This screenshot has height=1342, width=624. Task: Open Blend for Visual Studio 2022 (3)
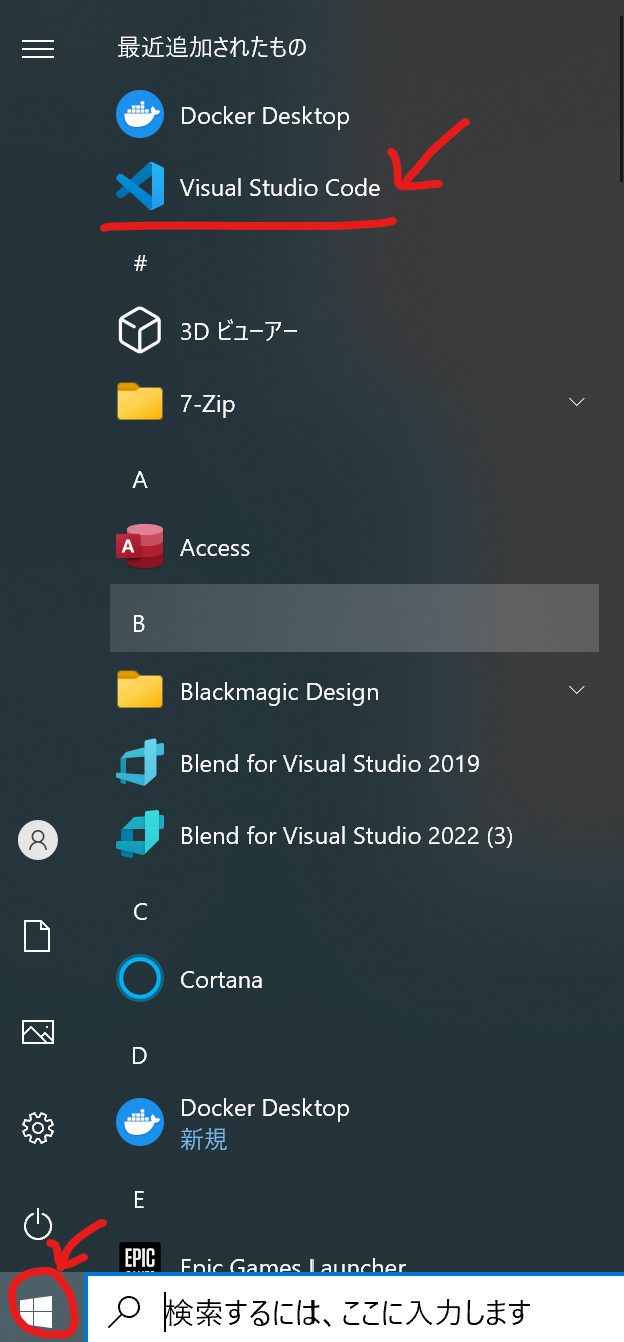(x=345, y=836)
